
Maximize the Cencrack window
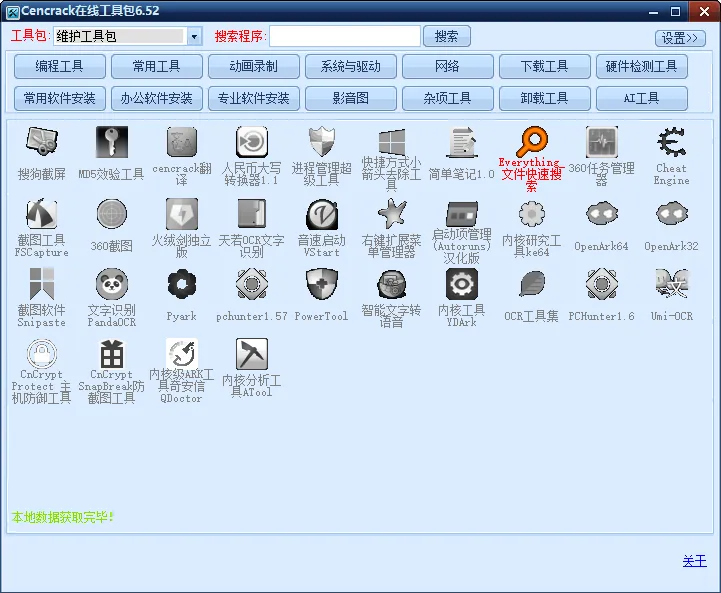[675, 11]
